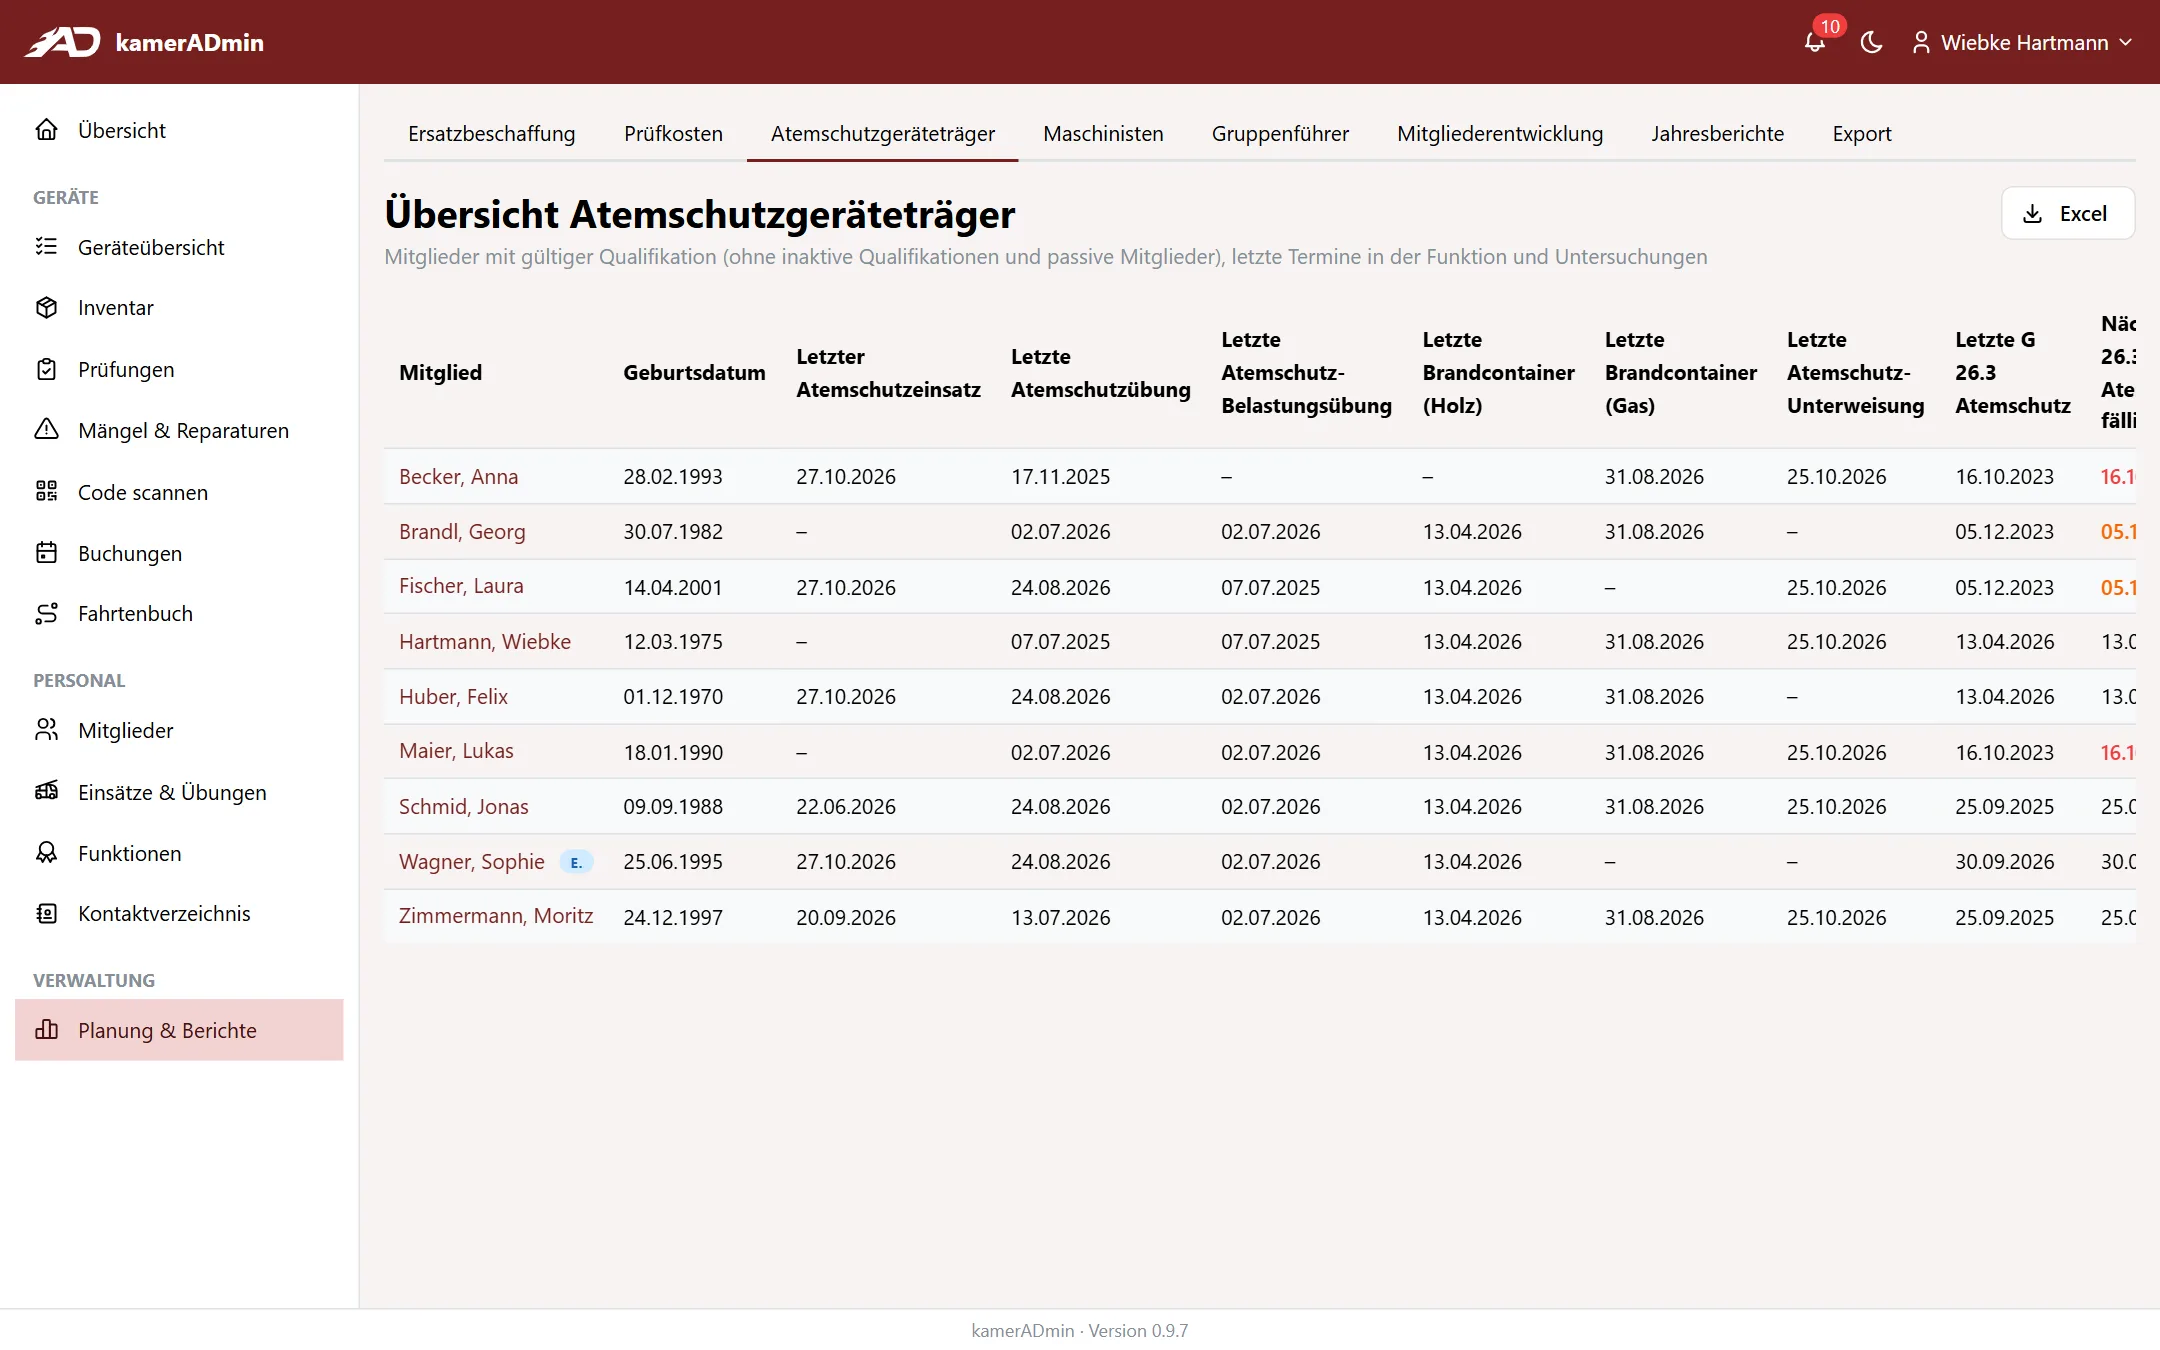2160x1350 pixels.
Task: Open the notifications bell icon
Action: [1814, 42]
